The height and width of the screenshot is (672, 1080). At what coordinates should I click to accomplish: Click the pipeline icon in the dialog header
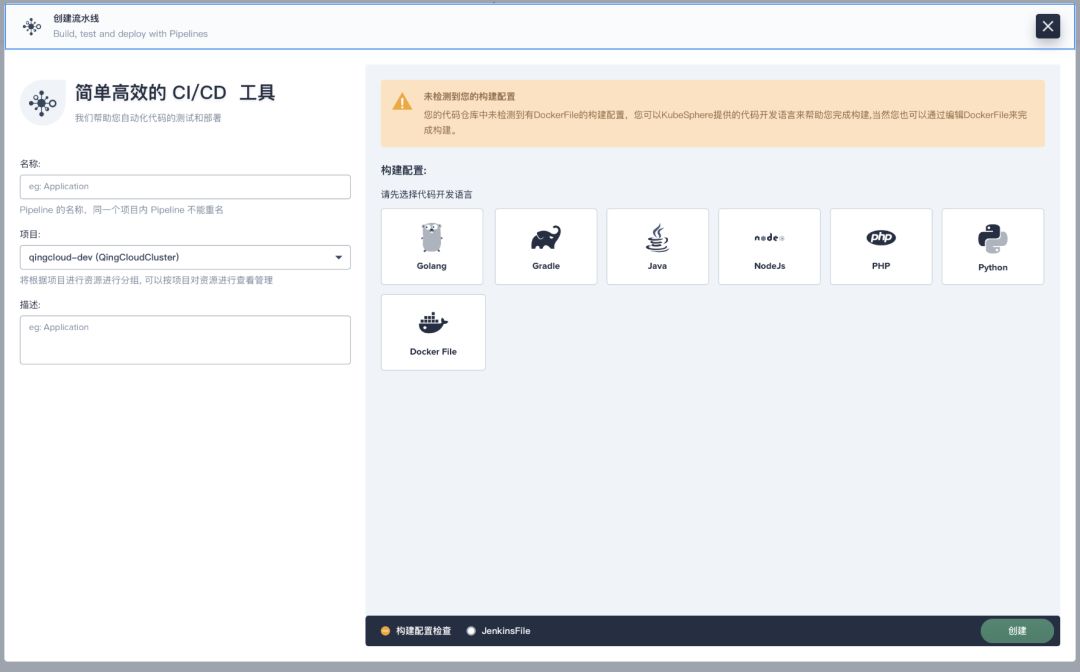tap(32, 26)
